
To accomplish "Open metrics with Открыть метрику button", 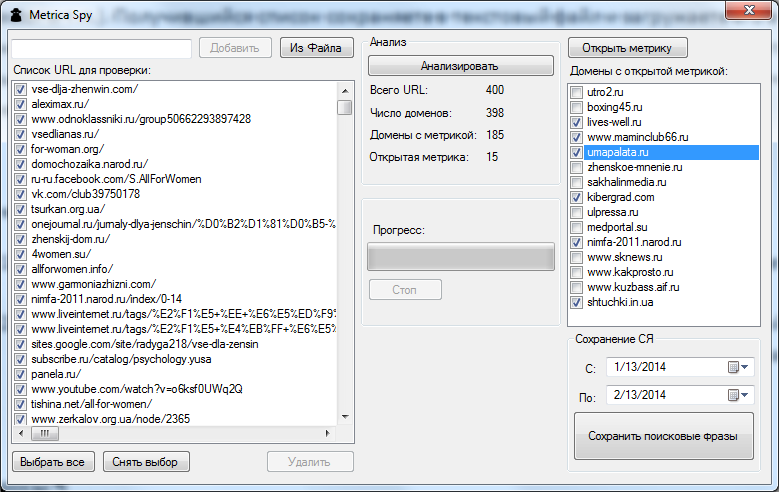I will coord(627,48).
